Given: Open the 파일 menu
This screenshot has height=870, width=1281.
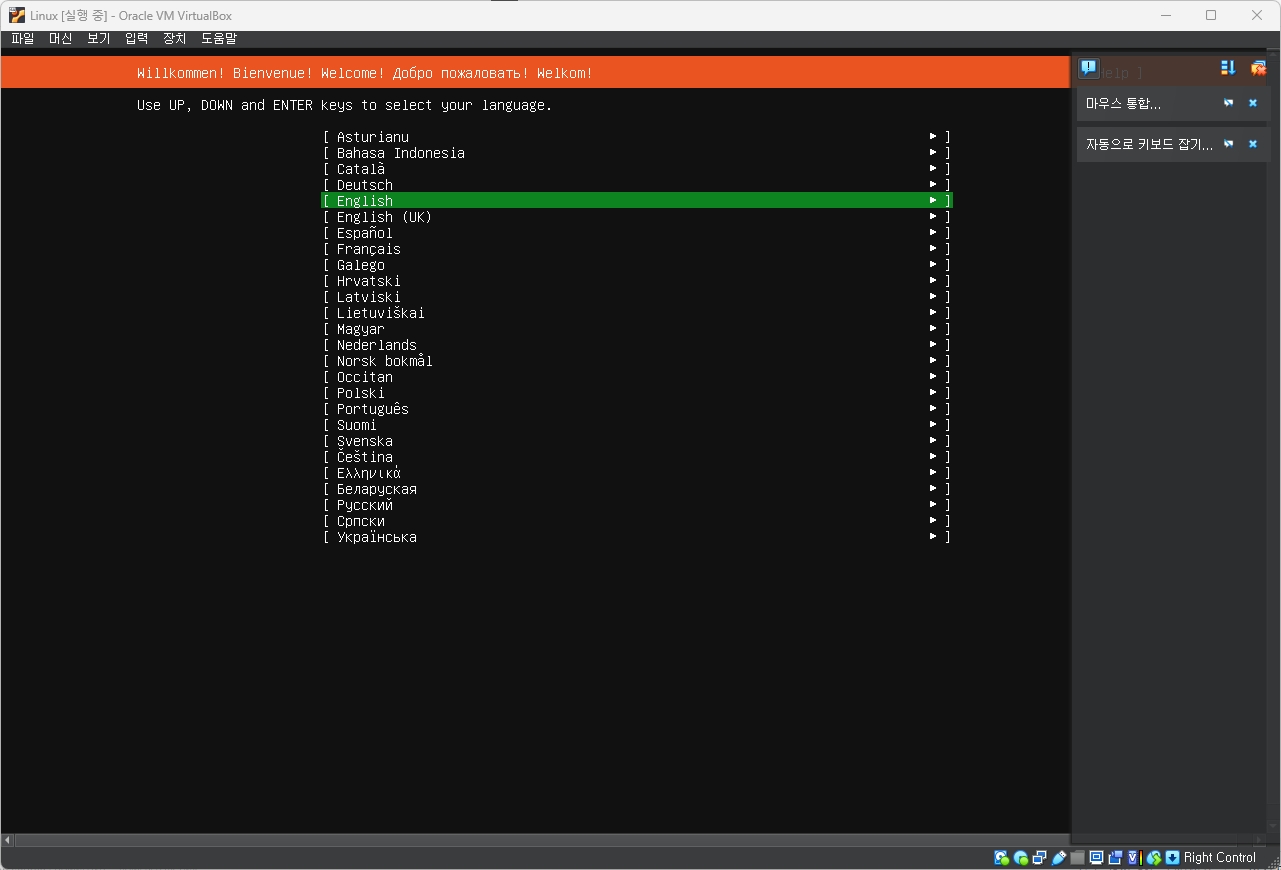Looking at the screenshot, I should pos(22,39).
